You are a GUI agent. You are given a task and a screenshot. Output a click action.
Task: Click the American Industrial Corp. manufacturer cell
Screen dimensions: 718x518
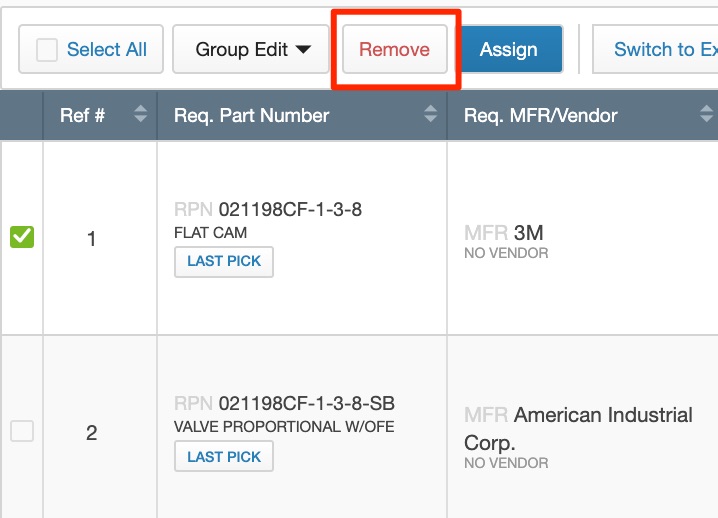[602, 415]
